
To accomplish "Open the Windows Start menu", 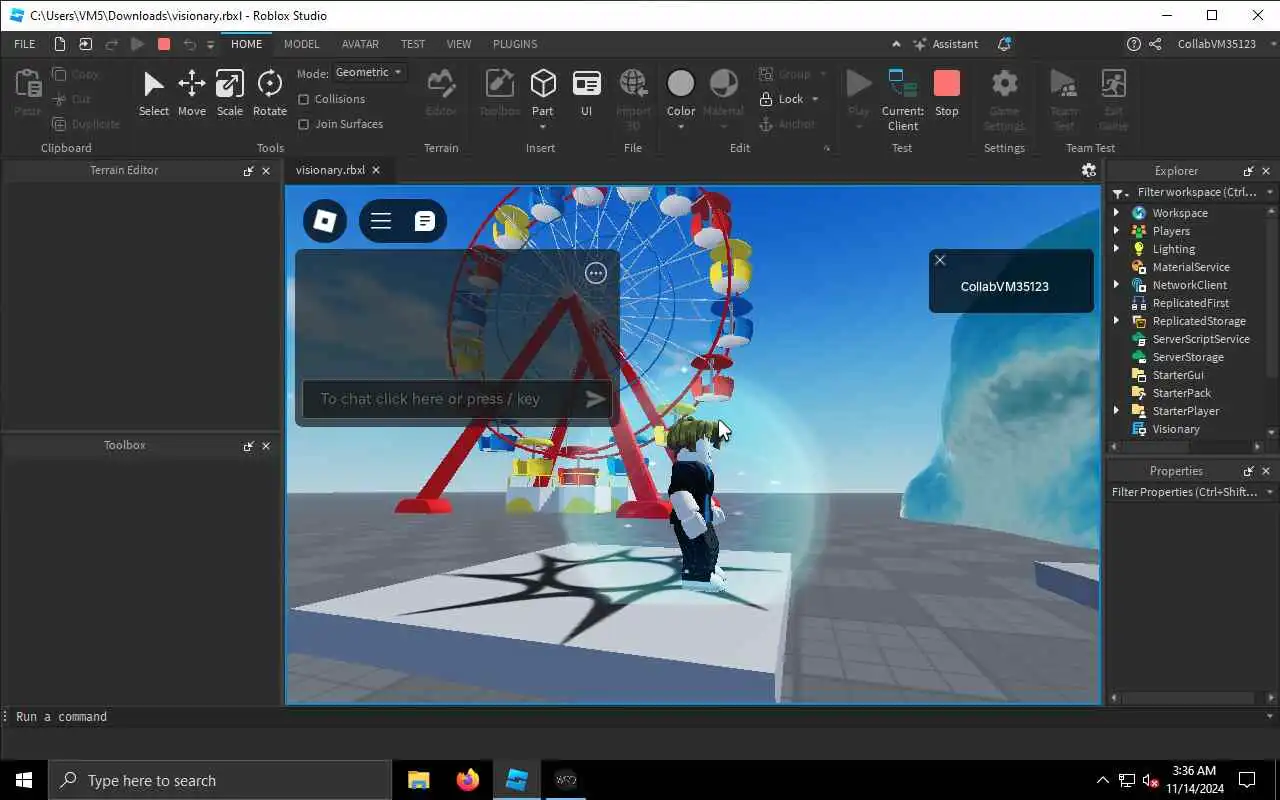I will (x=24, y=780).
